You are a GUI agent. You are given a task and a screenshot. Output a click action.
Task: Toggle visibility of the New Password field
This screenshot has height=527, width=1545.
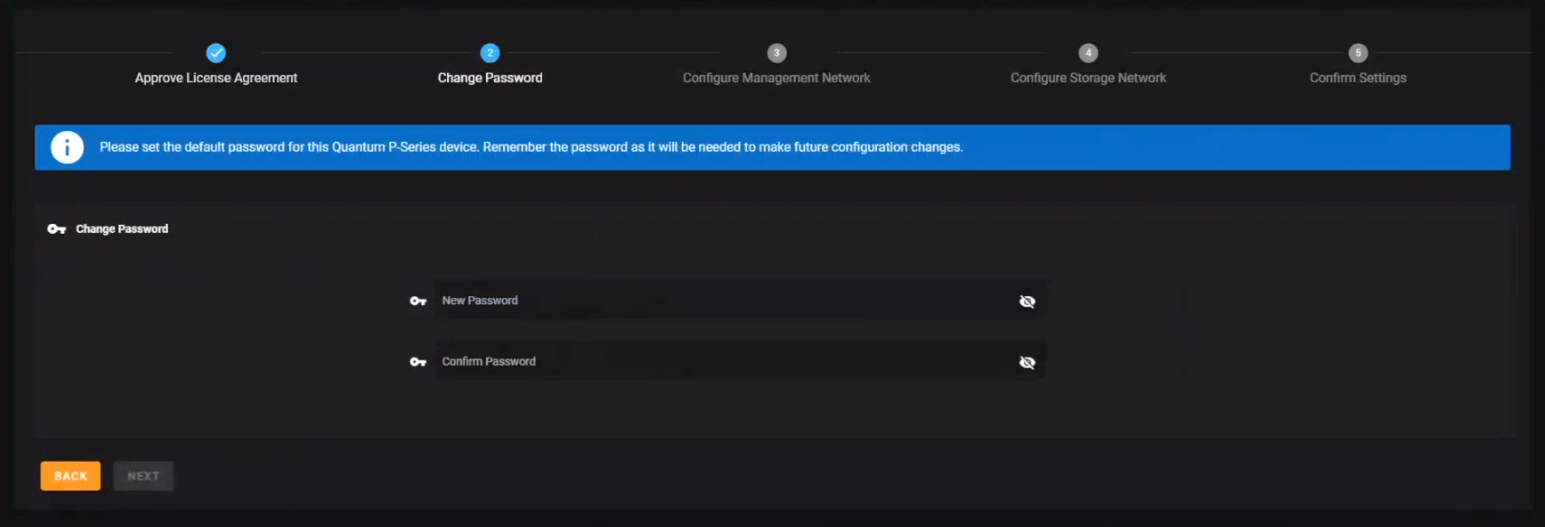click(1027, 301)
